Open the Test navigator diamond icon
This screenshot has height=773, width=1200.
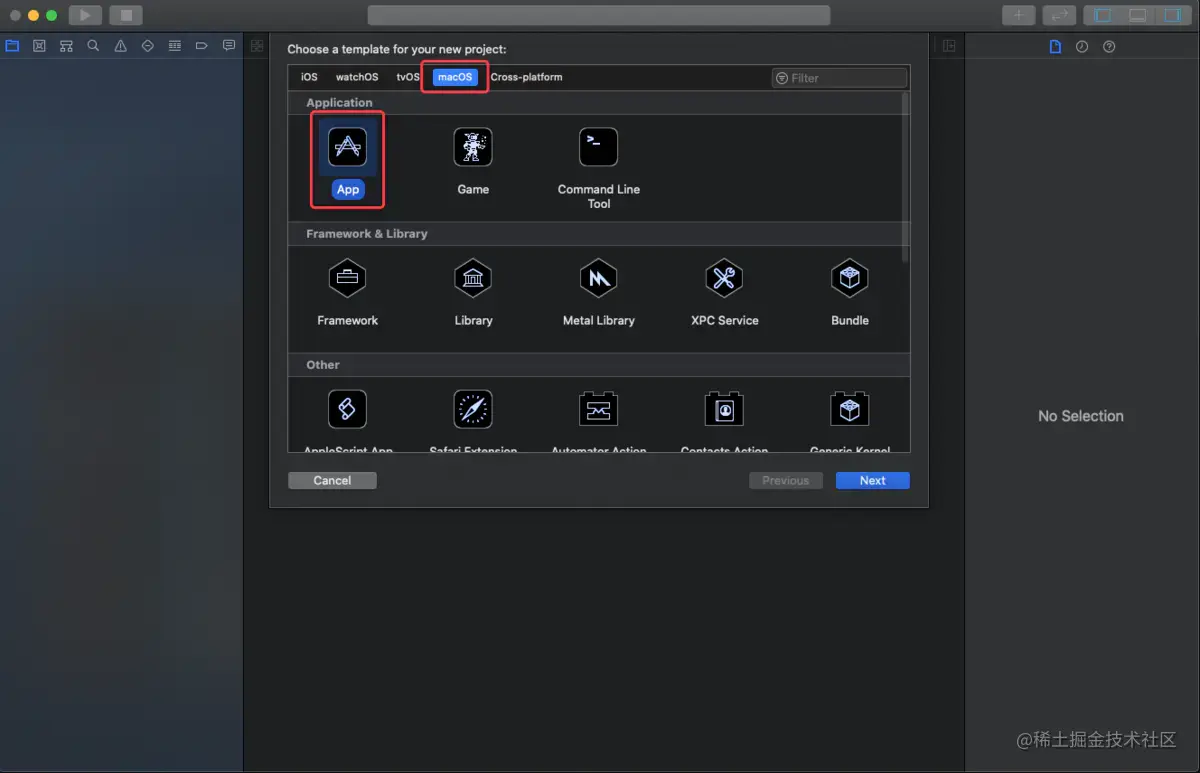(x=148, y=46)
